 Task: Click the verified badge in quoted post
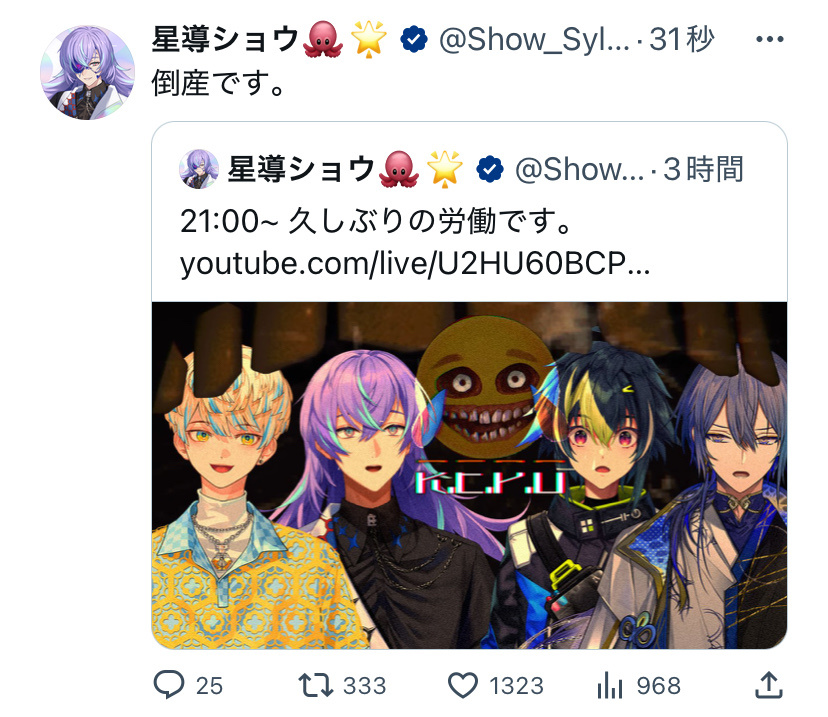[x=490, y=169]
